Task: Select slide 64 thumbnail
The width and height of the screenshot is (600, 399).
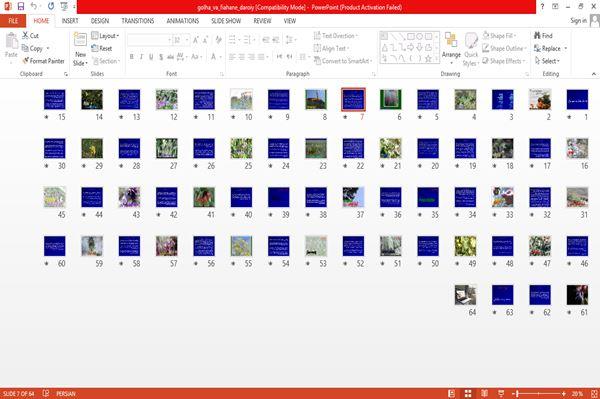Action: tap(465, 295)
